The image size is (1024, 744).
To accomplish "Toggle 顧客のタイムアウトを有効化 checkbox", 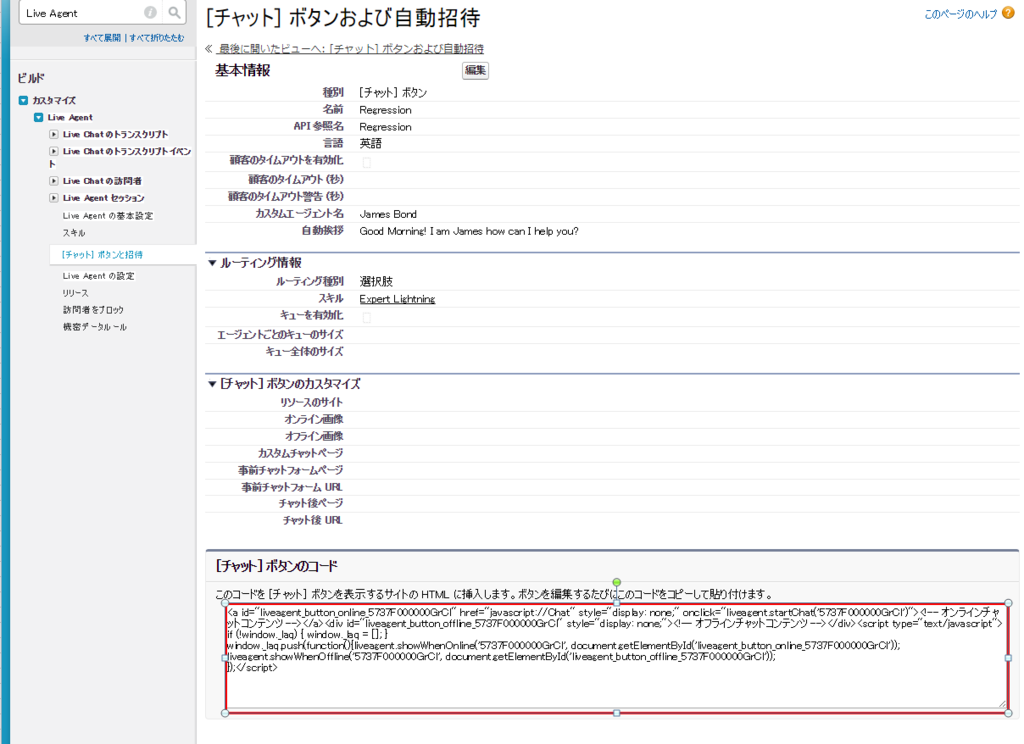I will [366, 162].
